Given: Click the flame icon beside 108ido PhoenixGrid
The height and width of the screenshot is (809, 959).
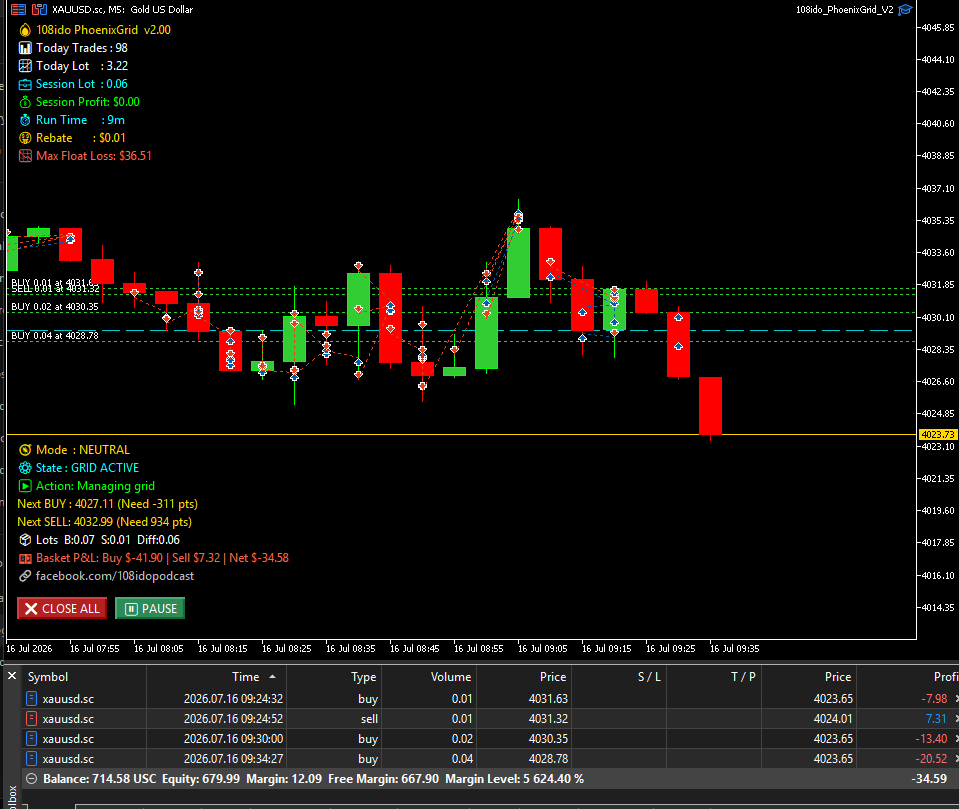Looking at the screenshot, I should click(25, 30).
